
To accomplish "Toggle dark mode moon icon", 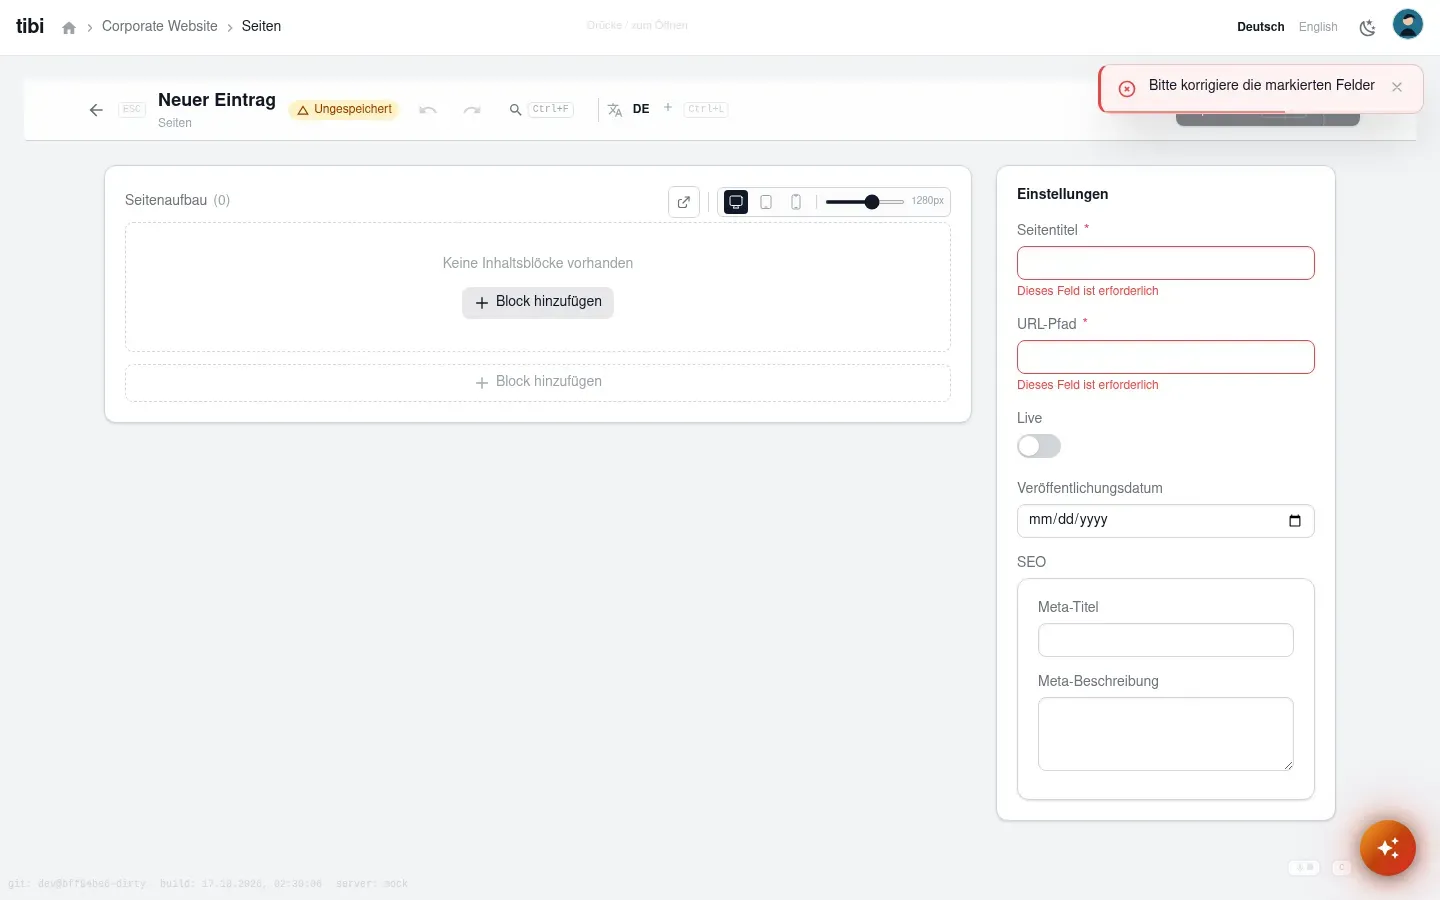I will [x=1367, y=27].
